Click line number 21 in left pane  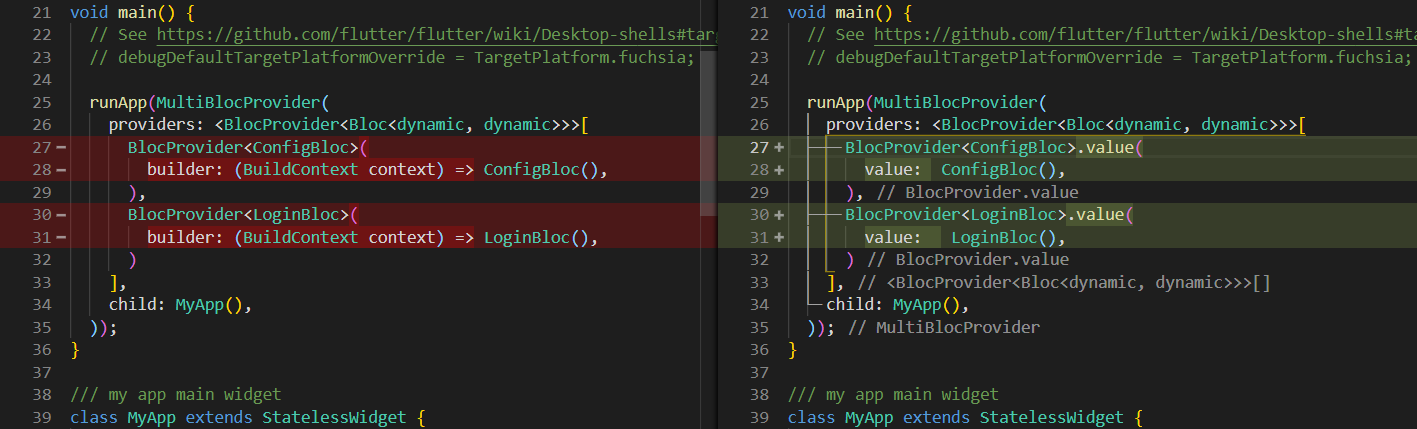[x=41, y=12]
